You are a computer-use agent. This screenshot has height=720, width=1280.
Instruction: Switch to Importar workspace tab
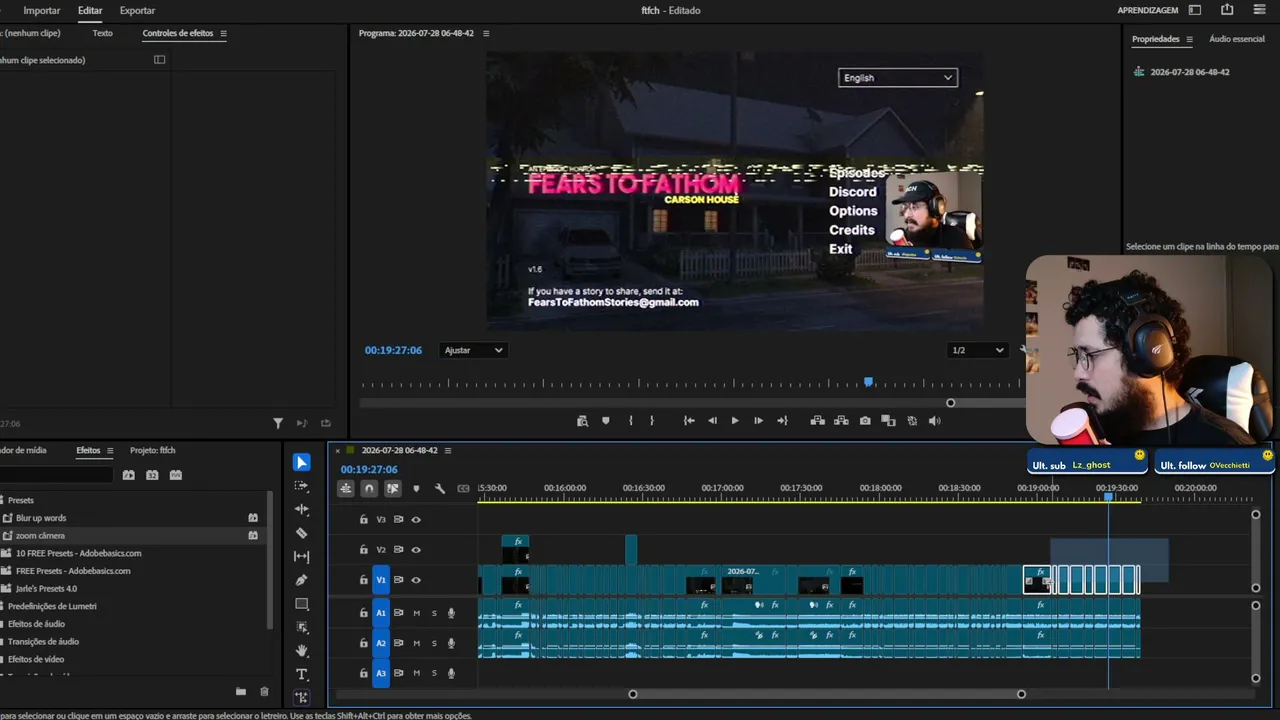point(42,10)
